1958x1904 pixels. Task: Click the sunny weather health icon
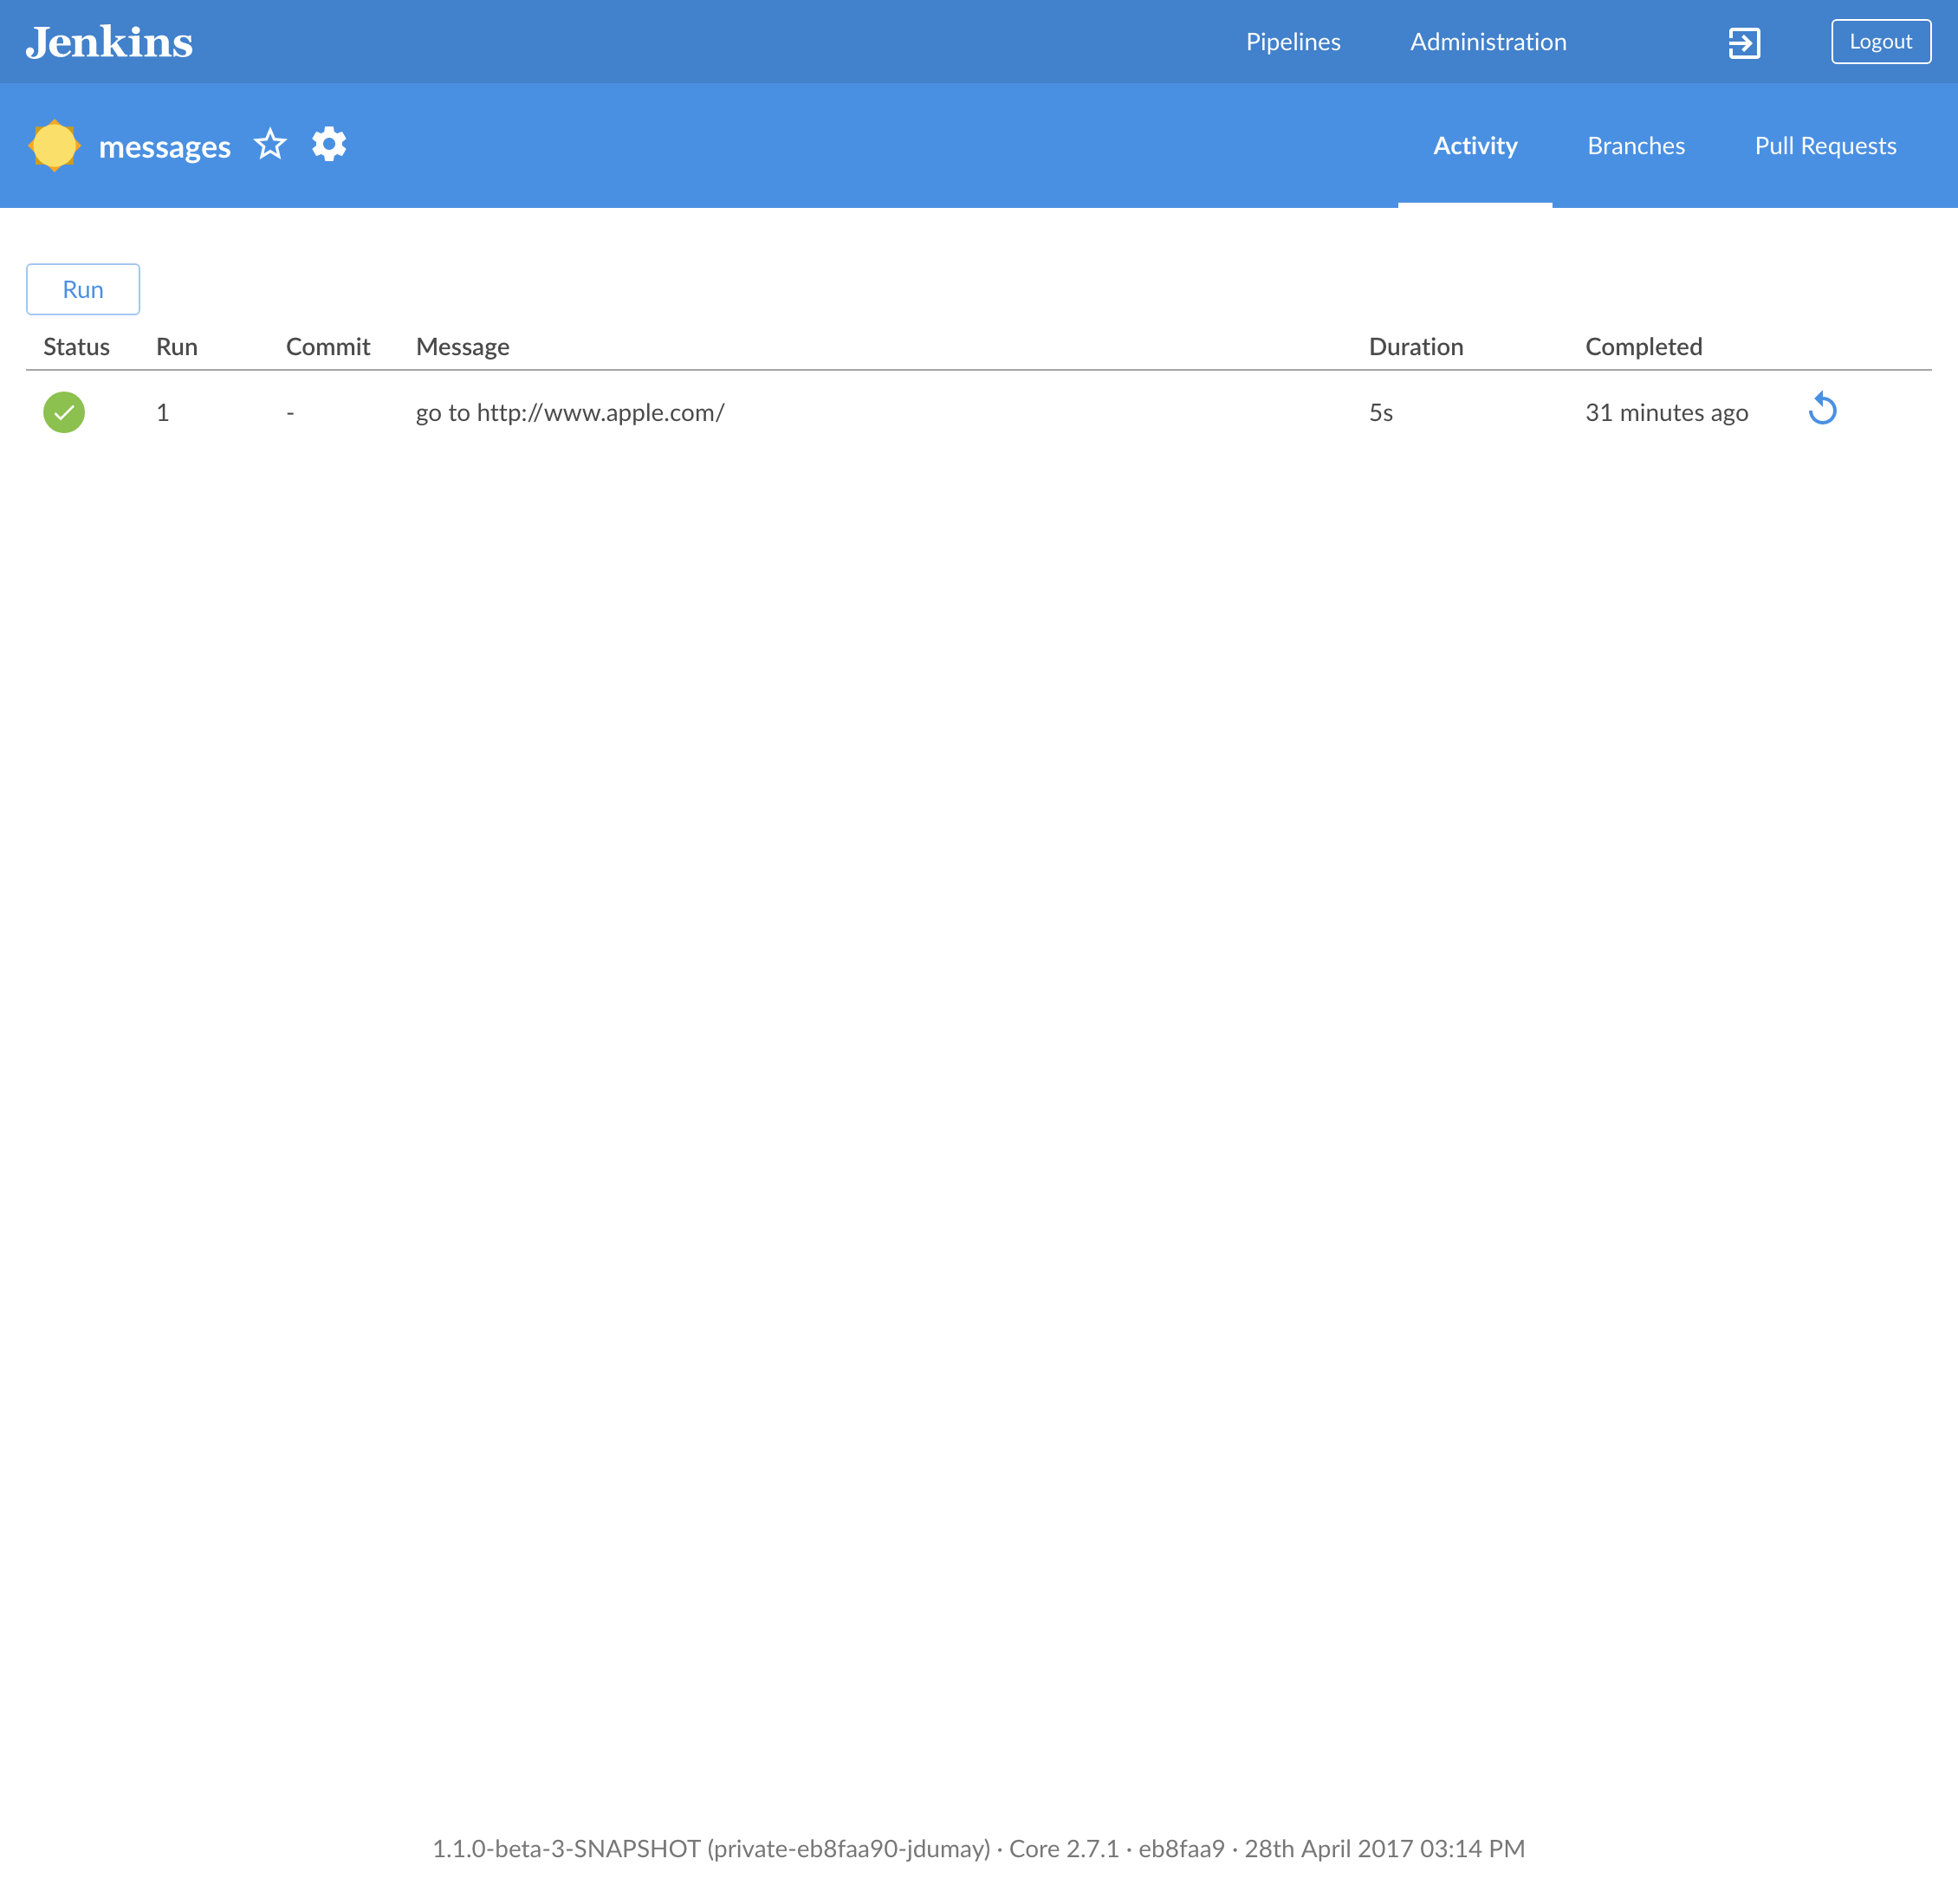pos(54,146)
